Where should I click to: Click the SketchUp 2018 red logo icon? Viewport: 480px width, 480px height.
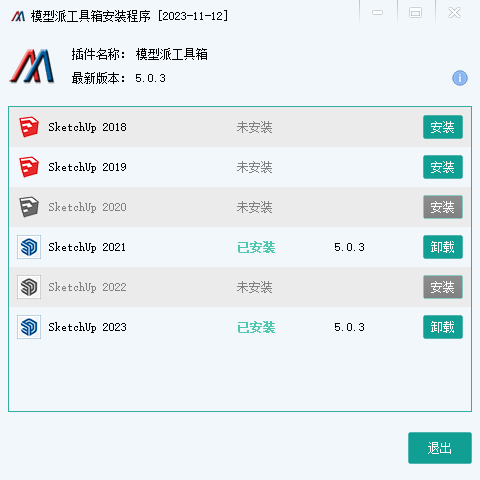[x=29, y=127]
